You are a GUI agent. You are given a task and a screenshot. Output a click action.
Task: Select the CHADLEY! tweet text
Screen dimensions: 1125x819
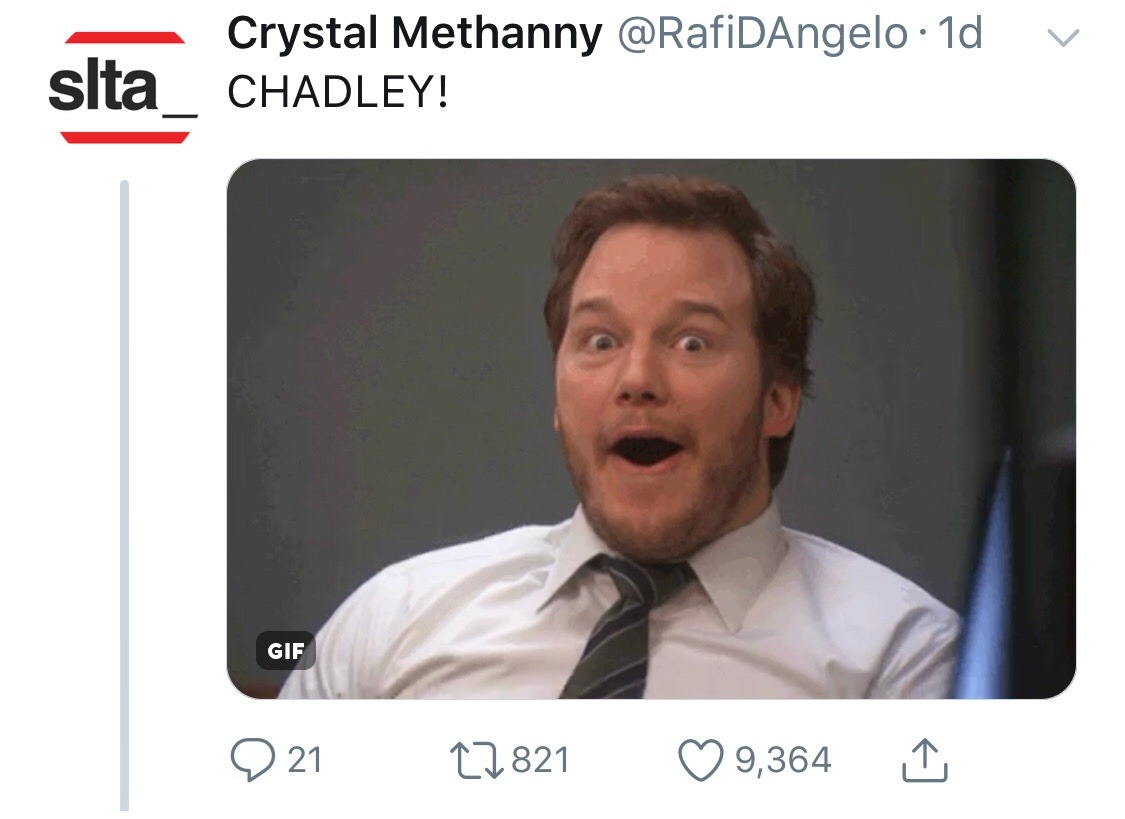pos(338,93)
